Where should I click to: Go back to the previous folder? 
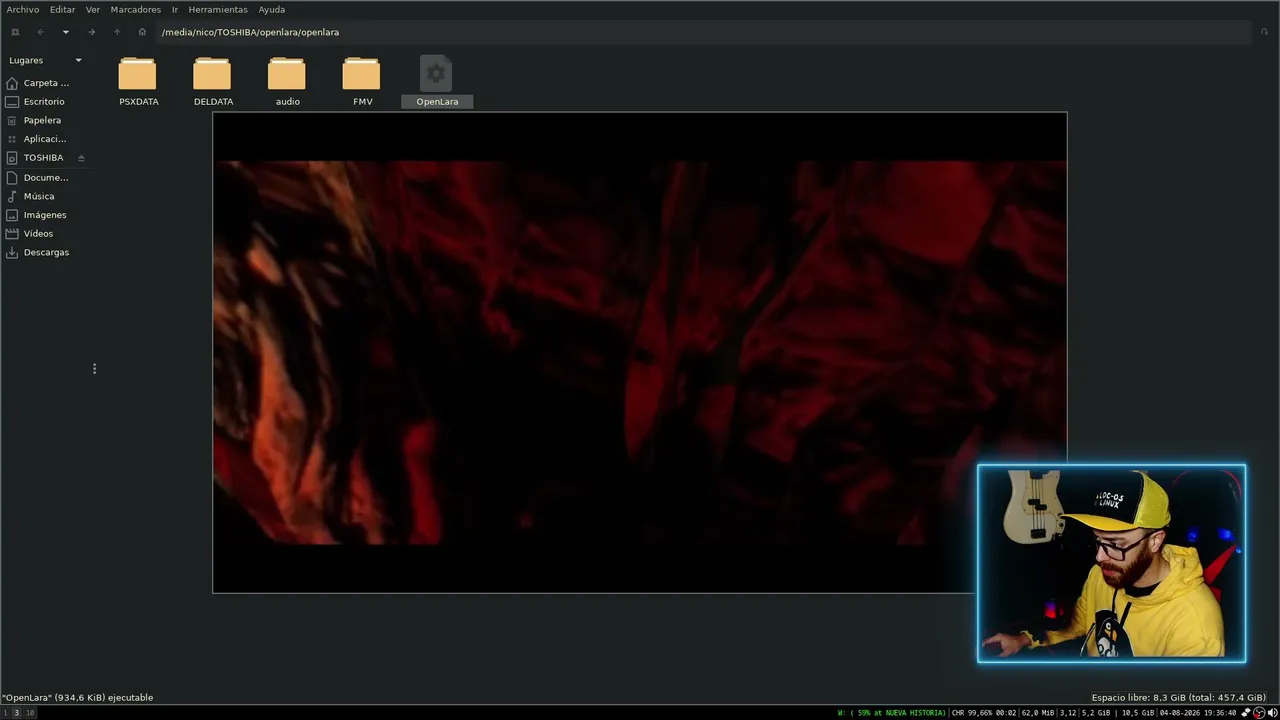pyautogui.click(x=41, y=32)
